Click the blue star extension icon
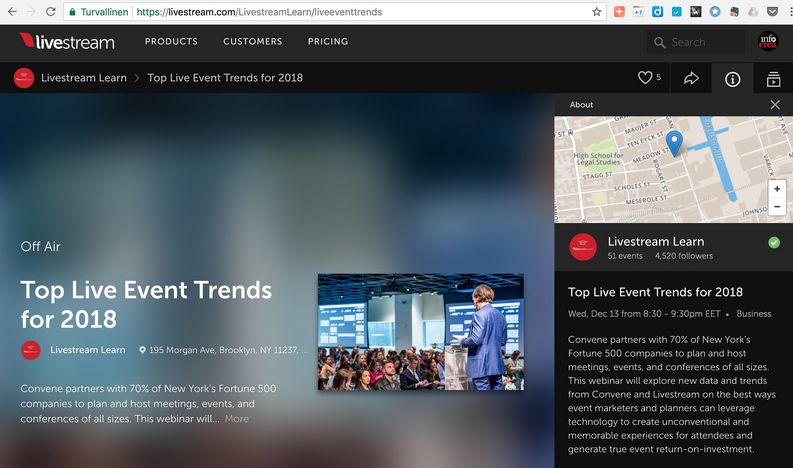This screenshot has height=468, width=793. point(715,12)
